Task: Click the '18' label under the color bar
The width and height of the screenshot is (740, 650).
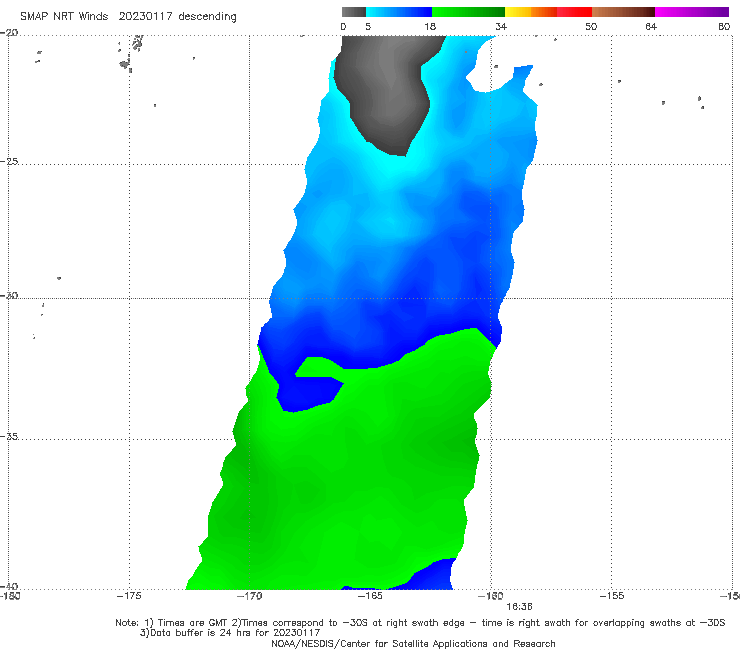Action: tap(430, 26)
